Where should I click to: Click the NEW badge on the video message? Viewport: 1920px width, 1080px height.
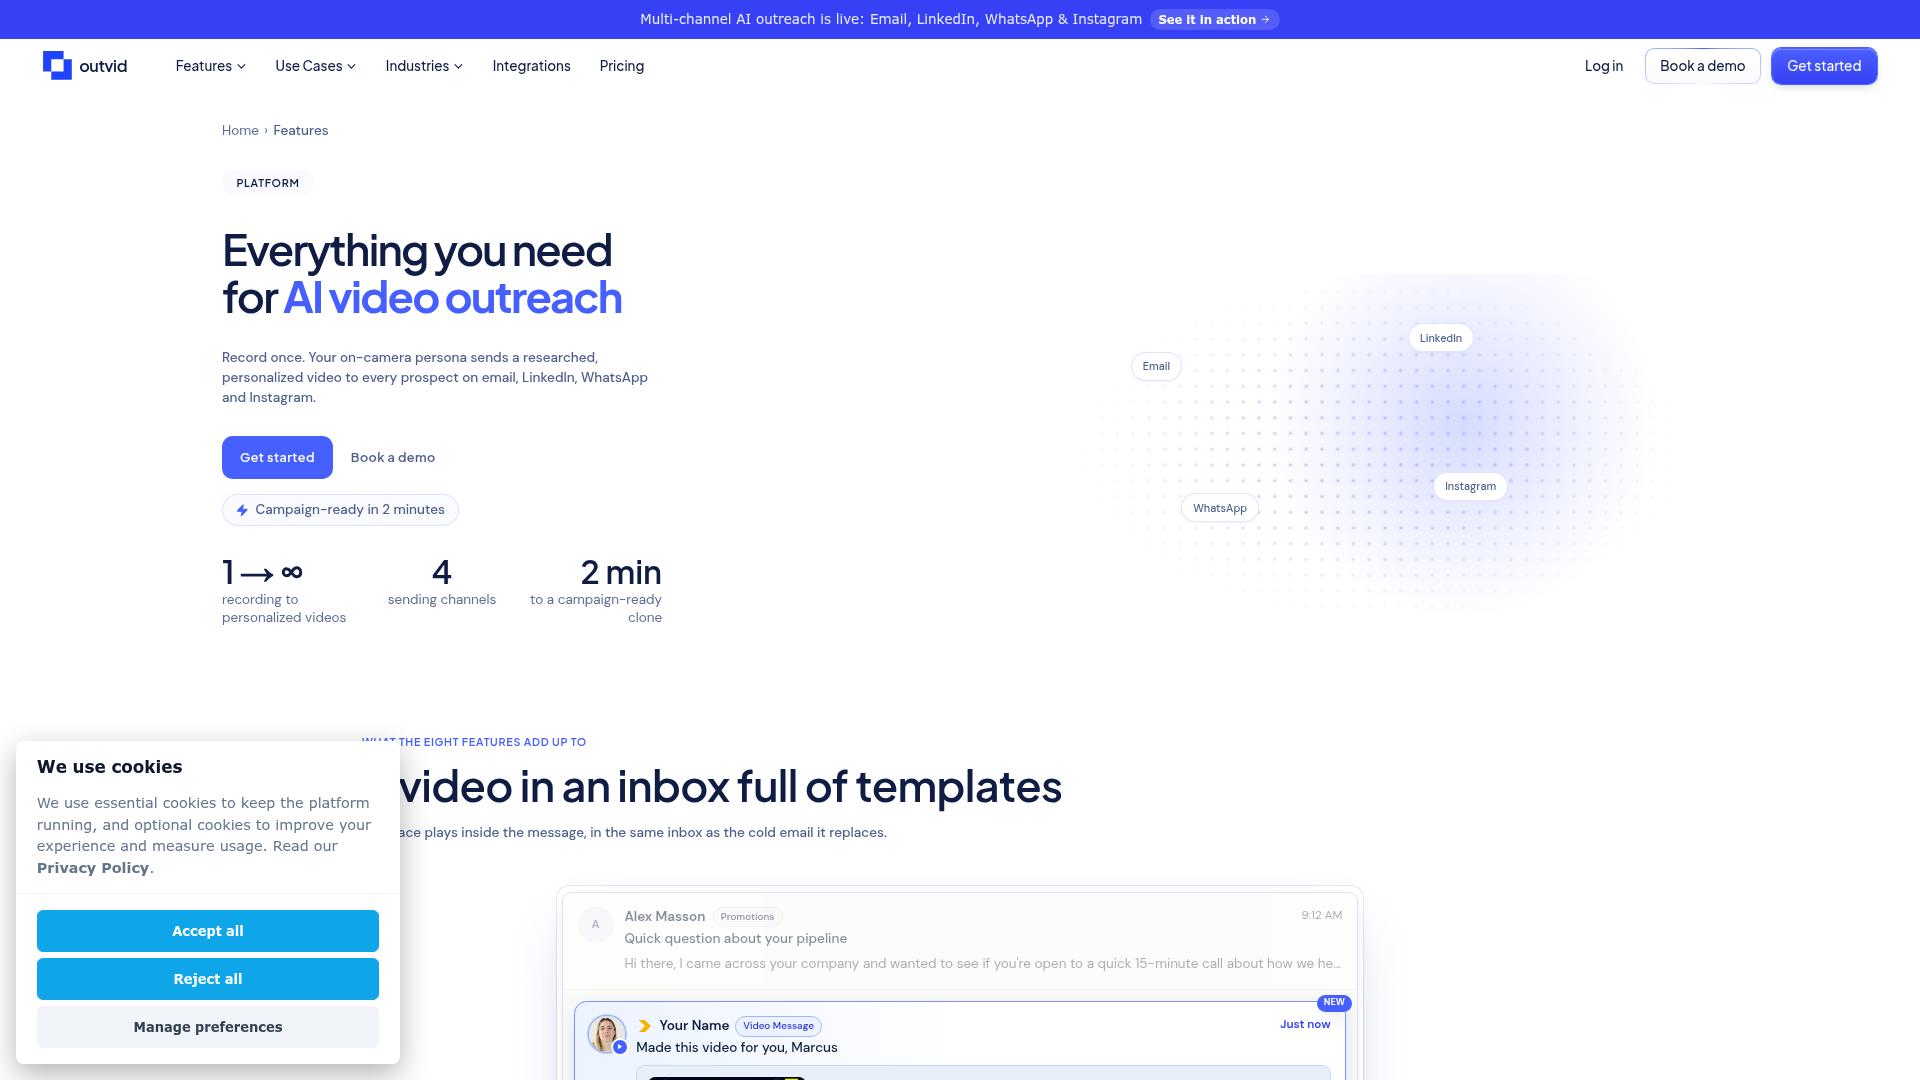point(1334,1002)
